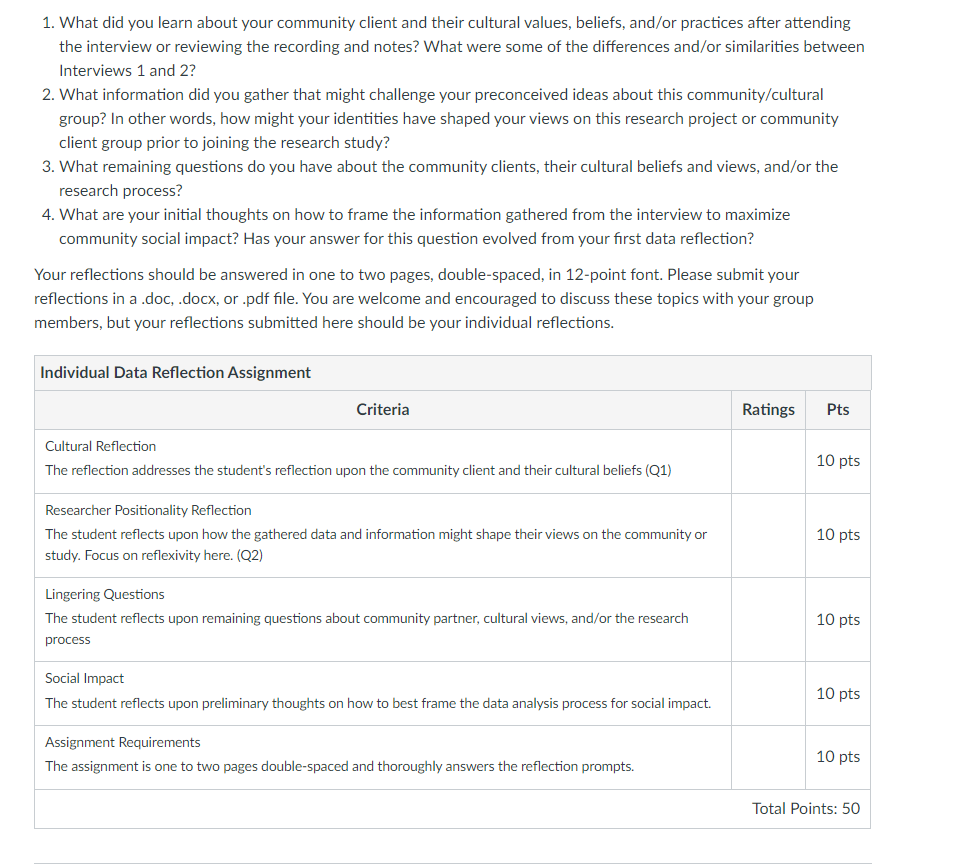979x866 pixels.
Task: Click the 10 pts cell for Researcher Positionality
Action: click(x=838, y=535)
